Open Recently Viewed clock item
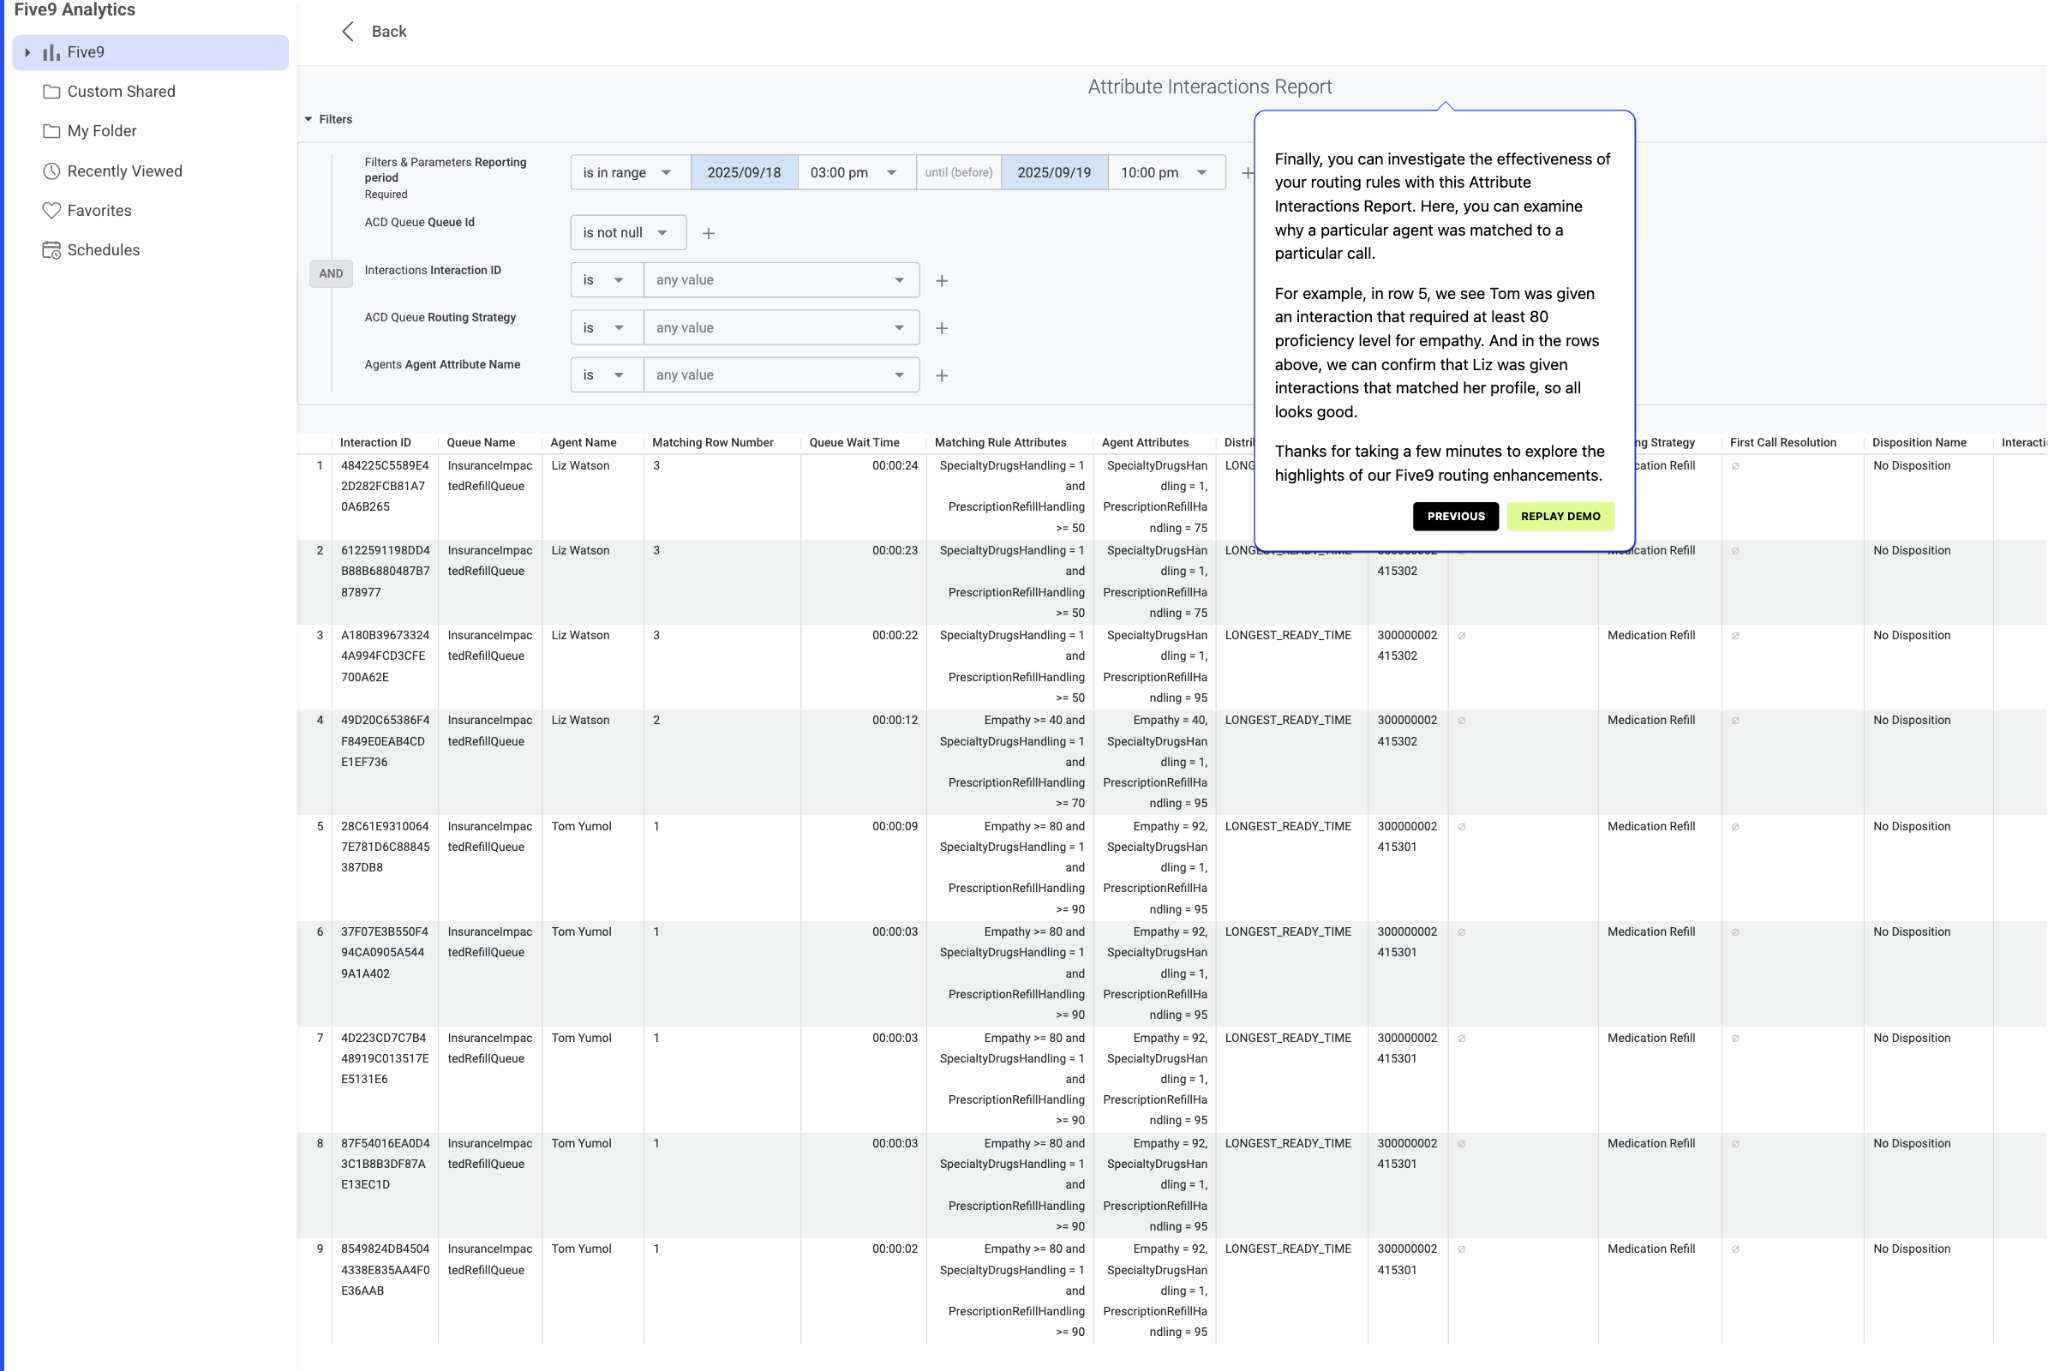 124,171
